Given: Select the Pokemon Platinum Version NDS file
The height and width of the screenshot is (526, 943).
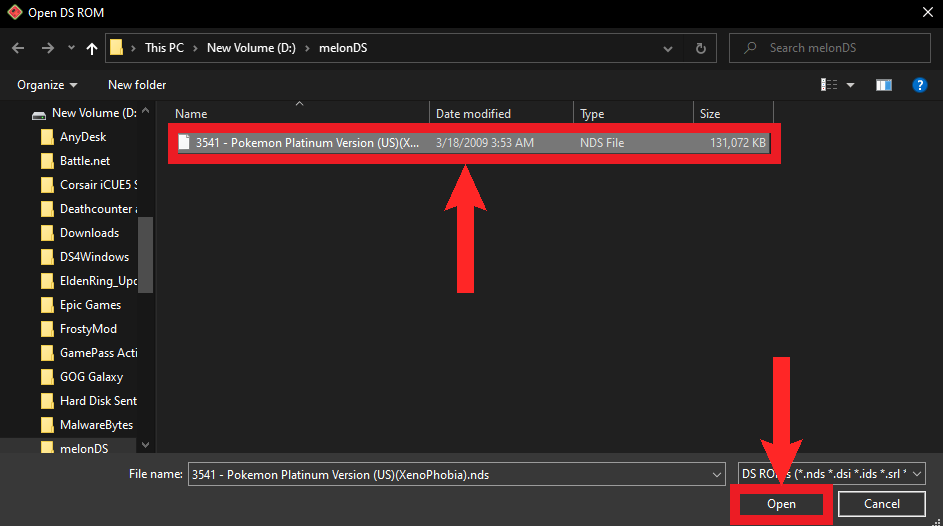Looking at the screenshot, I should 473,143.
